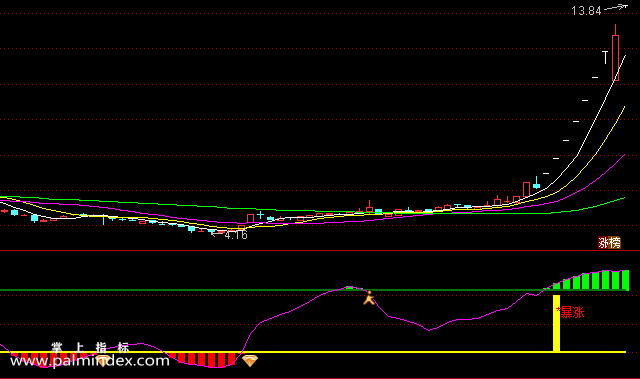Select the 涨榜 badge on the chart

click(609, 243)
